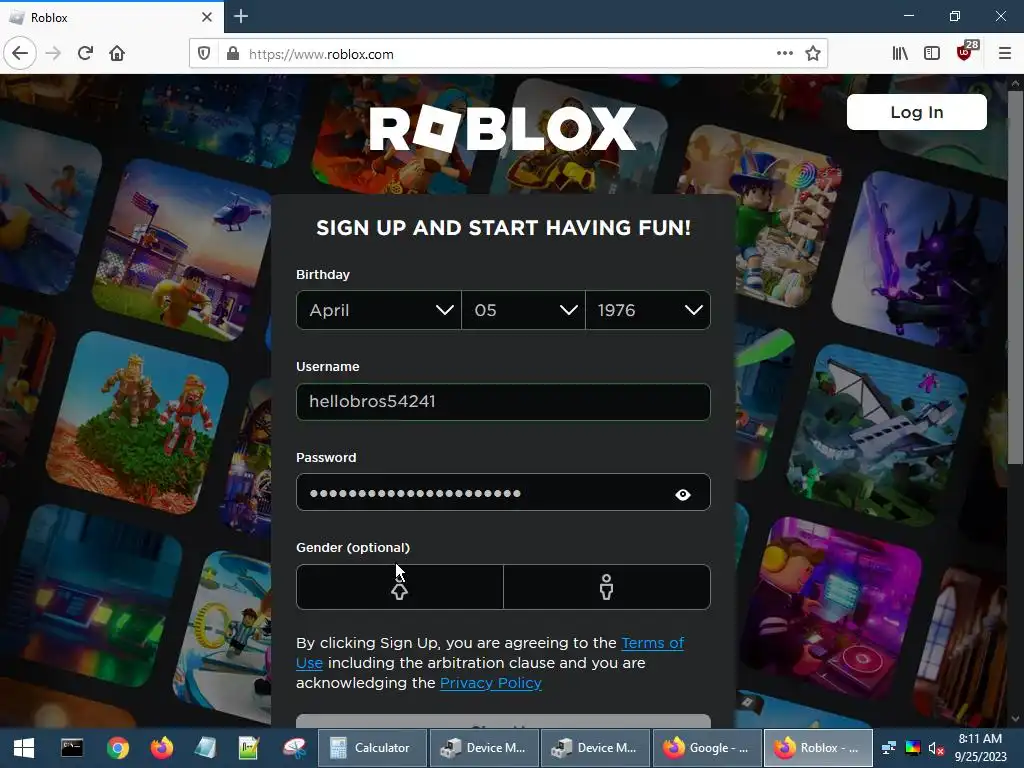
Task: Reload the Roblox page
Action: [x=86, y=54]
